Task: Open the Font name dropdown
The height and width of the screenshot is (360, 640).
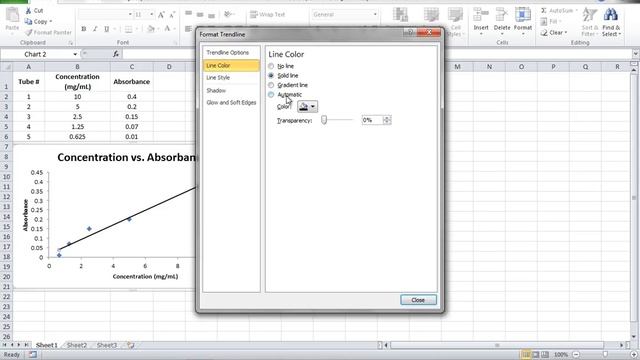Action: click(x=130, y=15)
